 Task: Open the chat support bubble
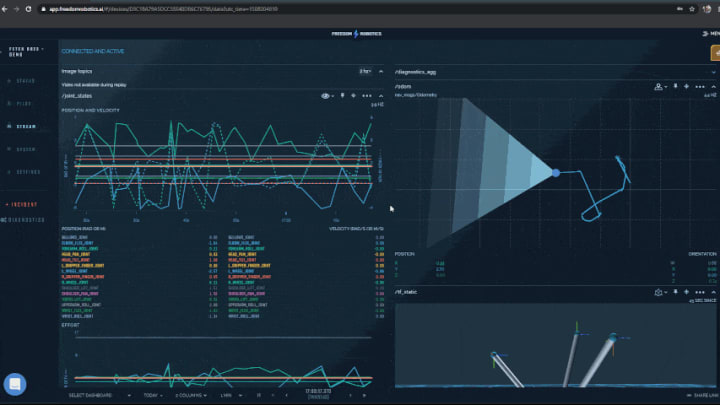pos(15,384)
